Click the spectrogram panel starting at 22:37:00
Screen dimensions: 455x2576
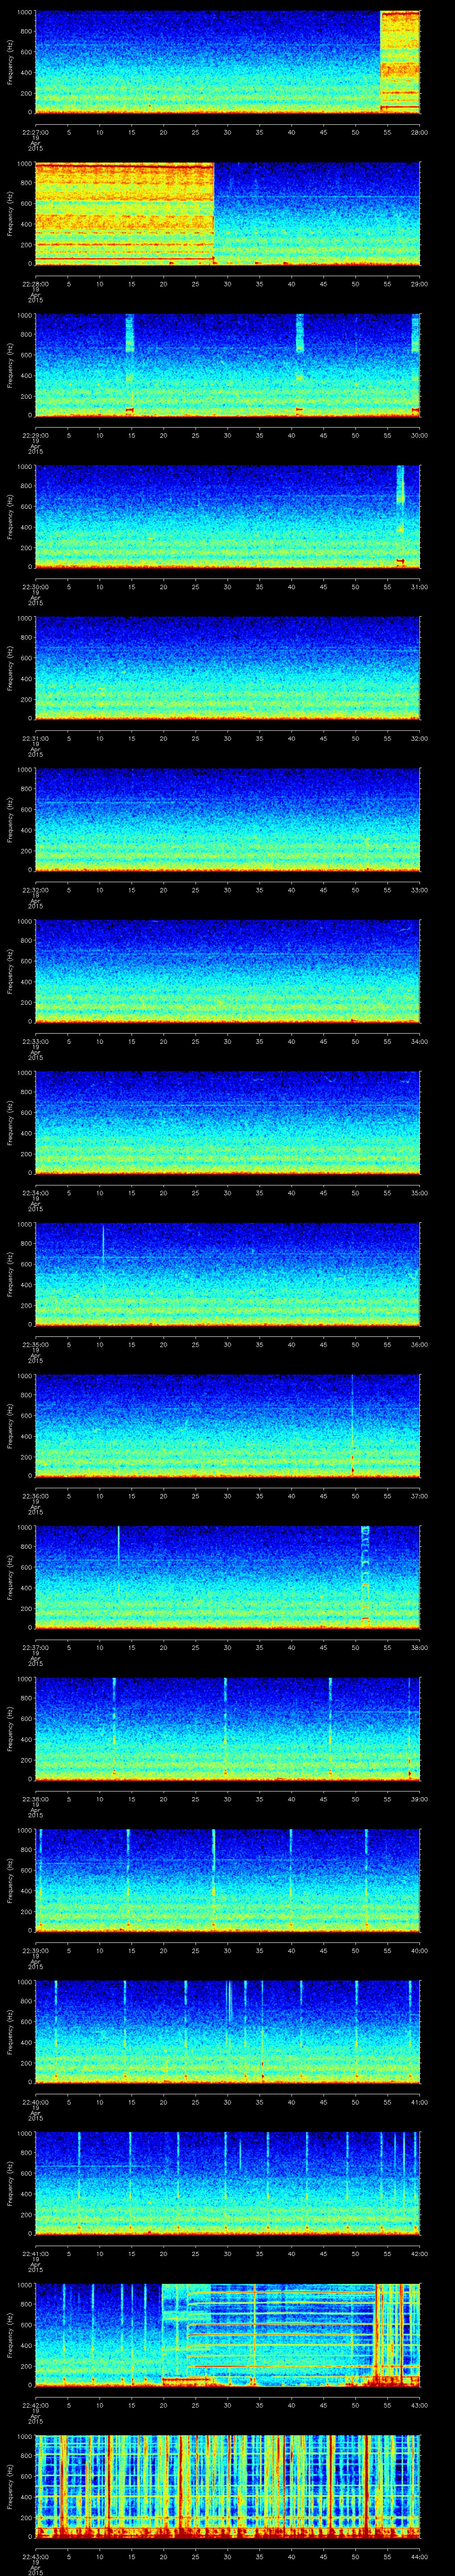click(x=227, y=1577)
